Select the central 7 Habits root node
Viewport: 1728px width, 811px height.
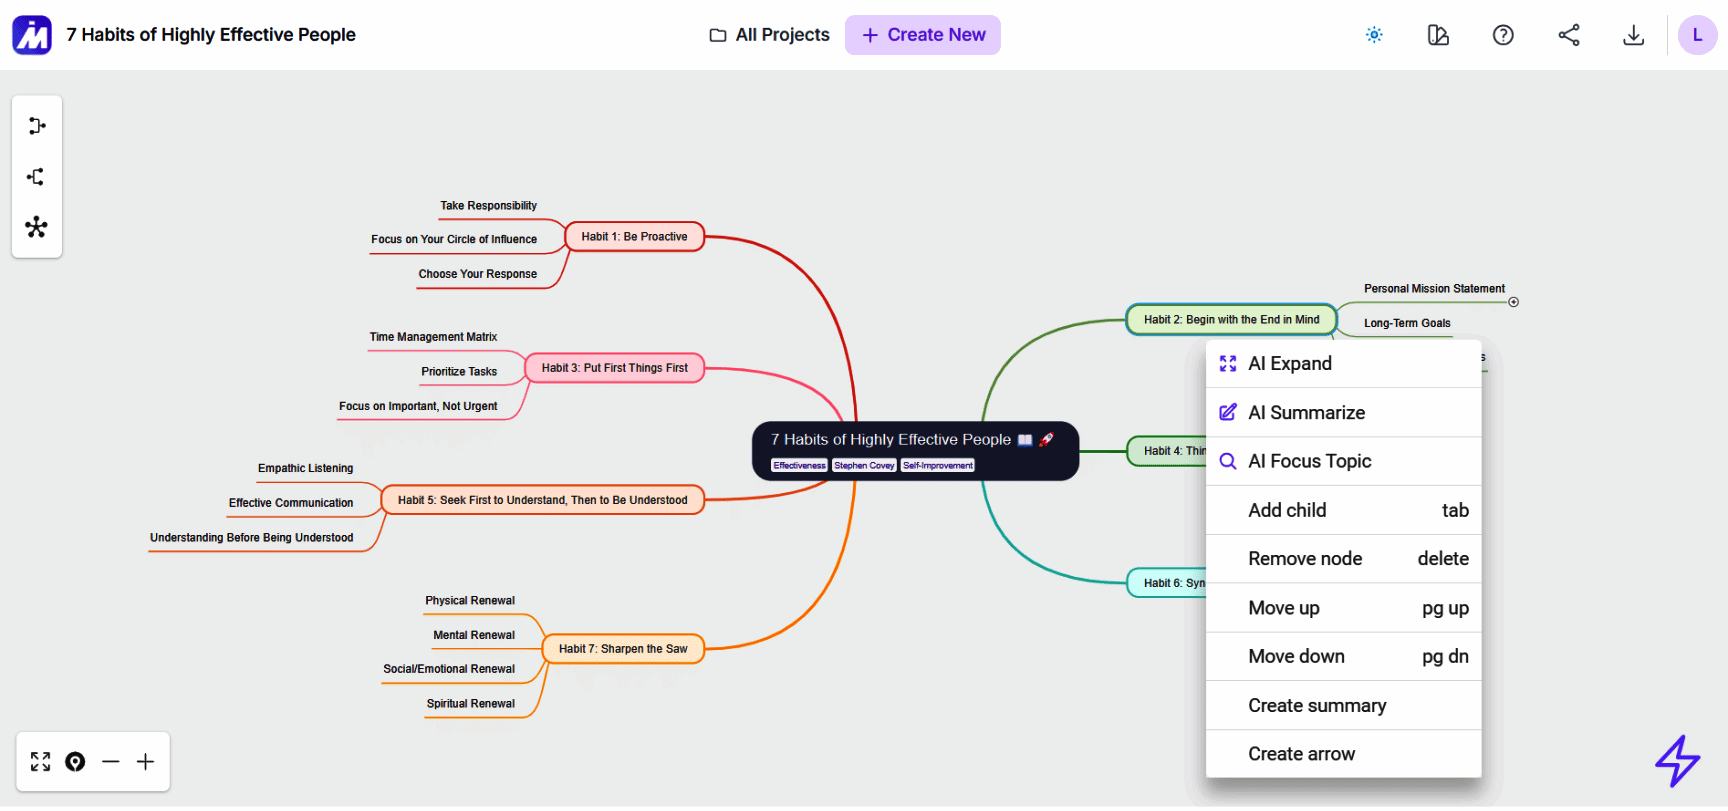coord(915,451)
